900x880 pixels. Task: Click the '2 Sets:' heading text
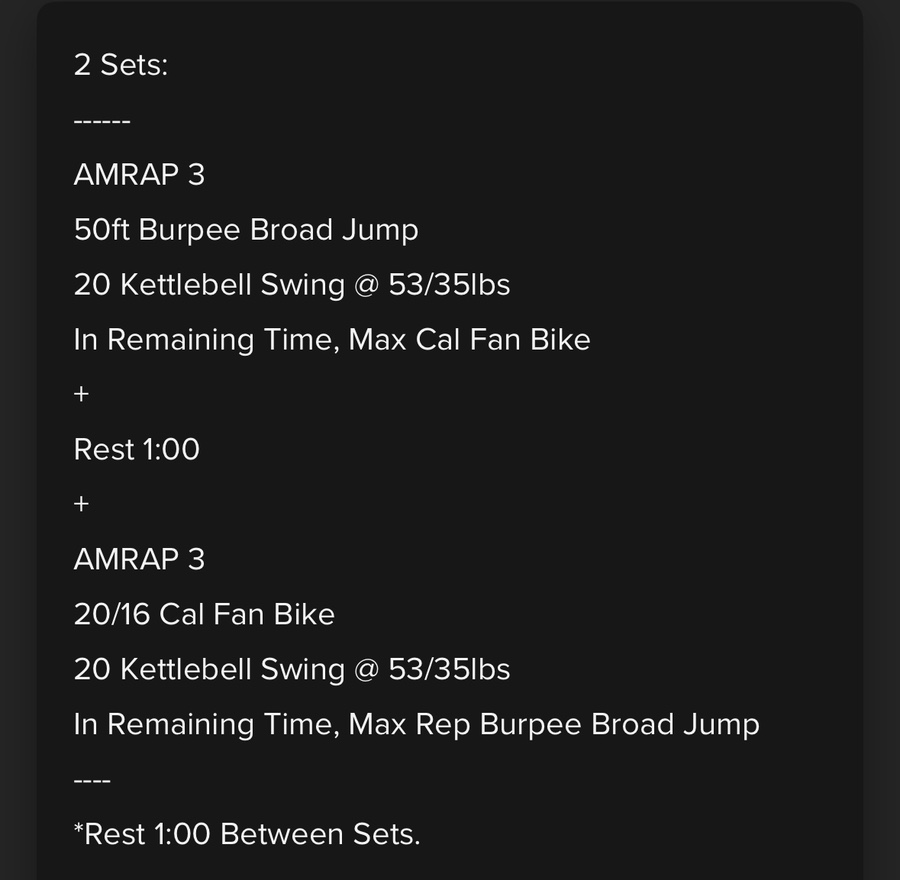coord(121,64)
